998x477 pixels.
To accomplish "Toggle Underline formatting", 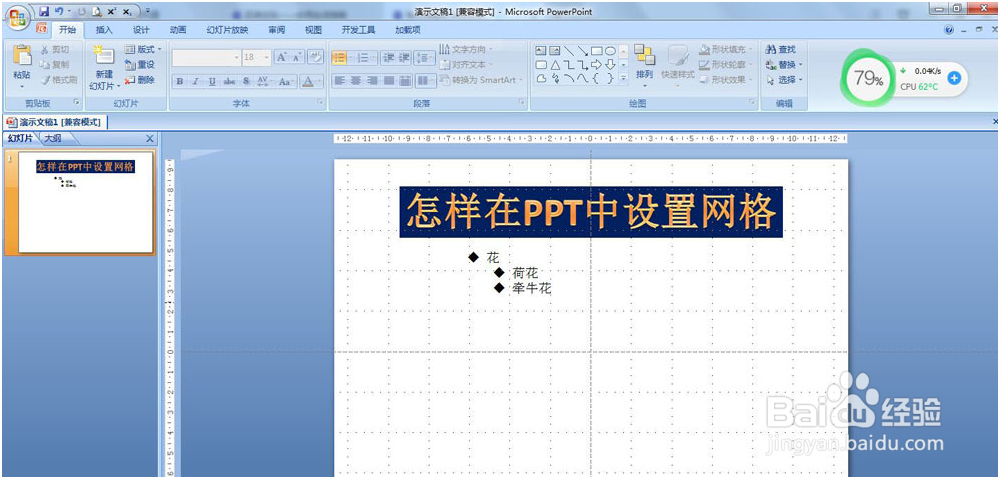I will pyautogui.click(x=212, y=81).
